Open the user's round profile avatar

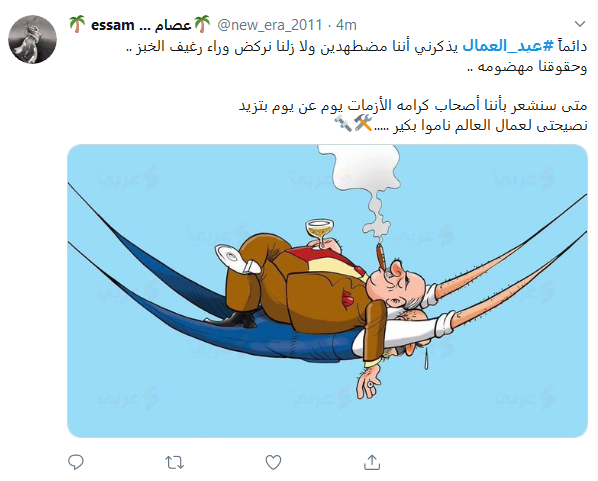(32, 39)
